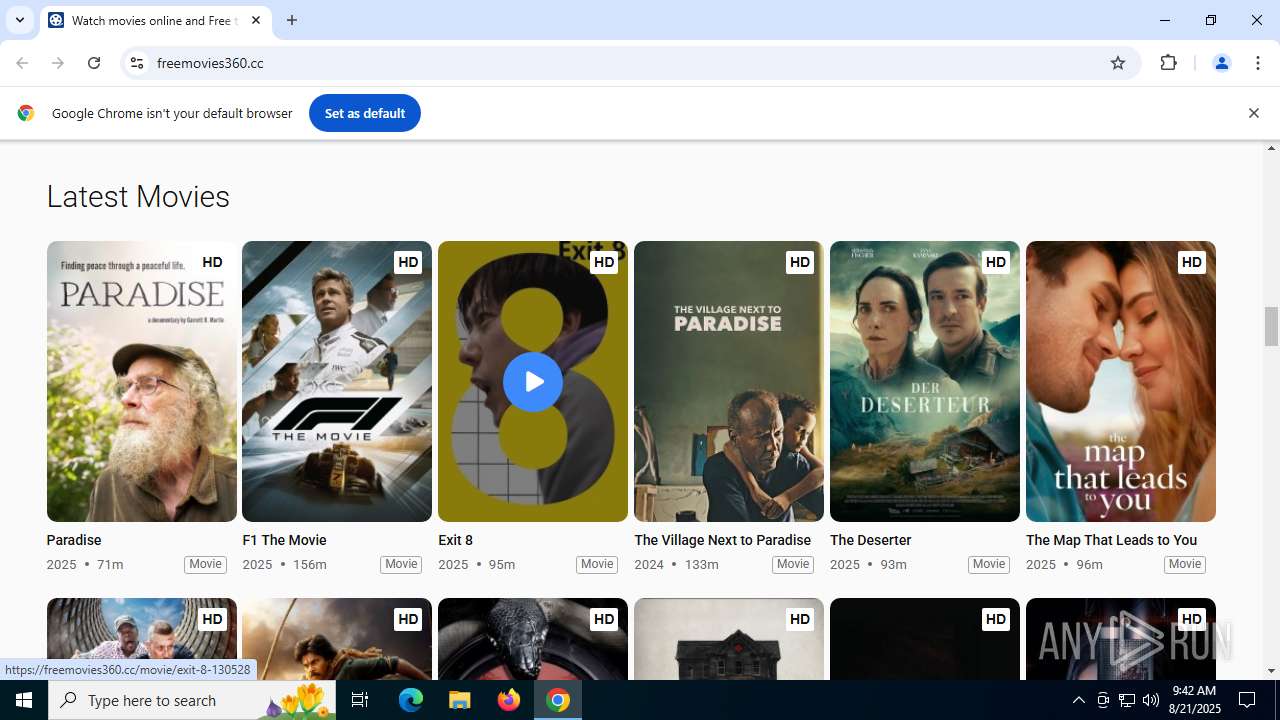Click the Movie tag under F1 The Movie
The height and width of the screenshot is (720, 1280).
coord(401,564)
